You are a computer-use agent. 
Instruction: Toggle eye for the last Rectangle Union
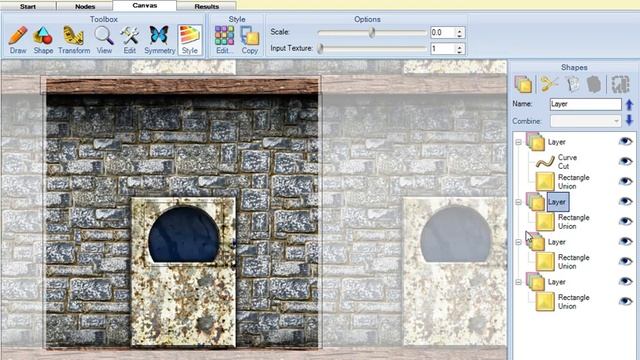[625, 301]
